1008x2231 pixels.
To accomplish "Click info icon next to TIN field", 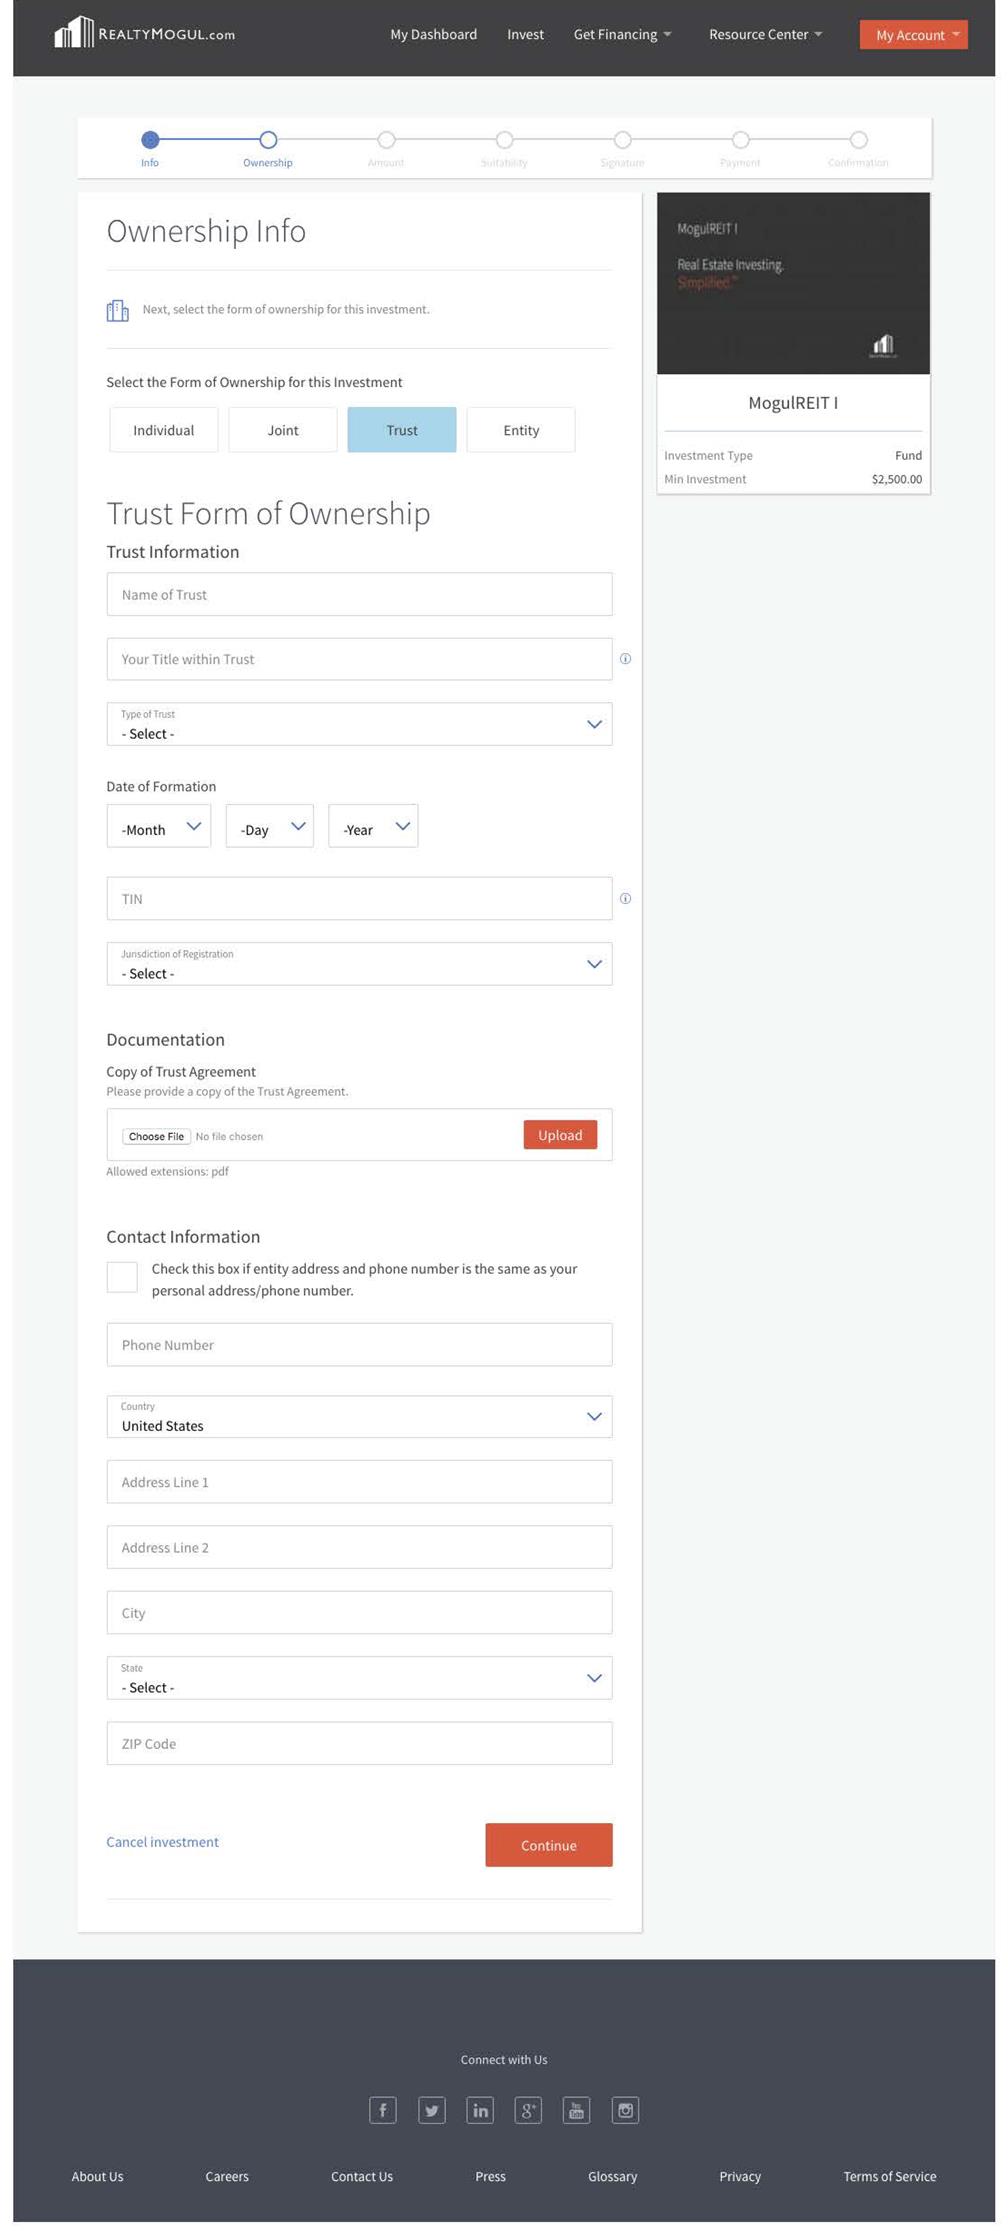I will click(625, 898).
